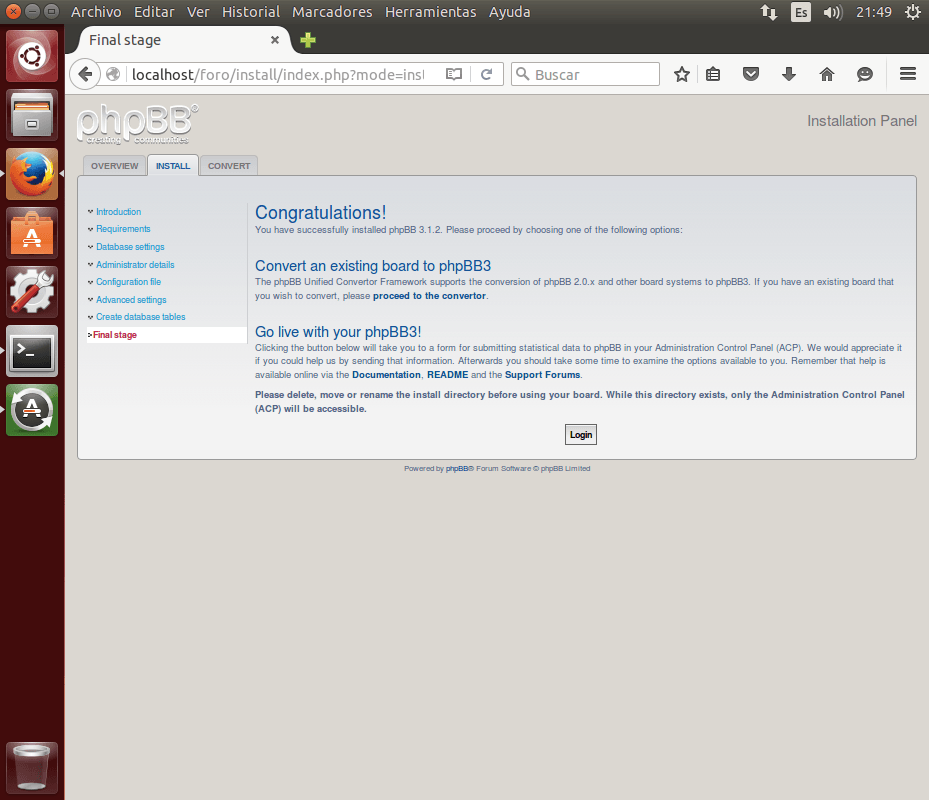
Task: Click the phpBB link in the footer
Action: coord(457,468)
